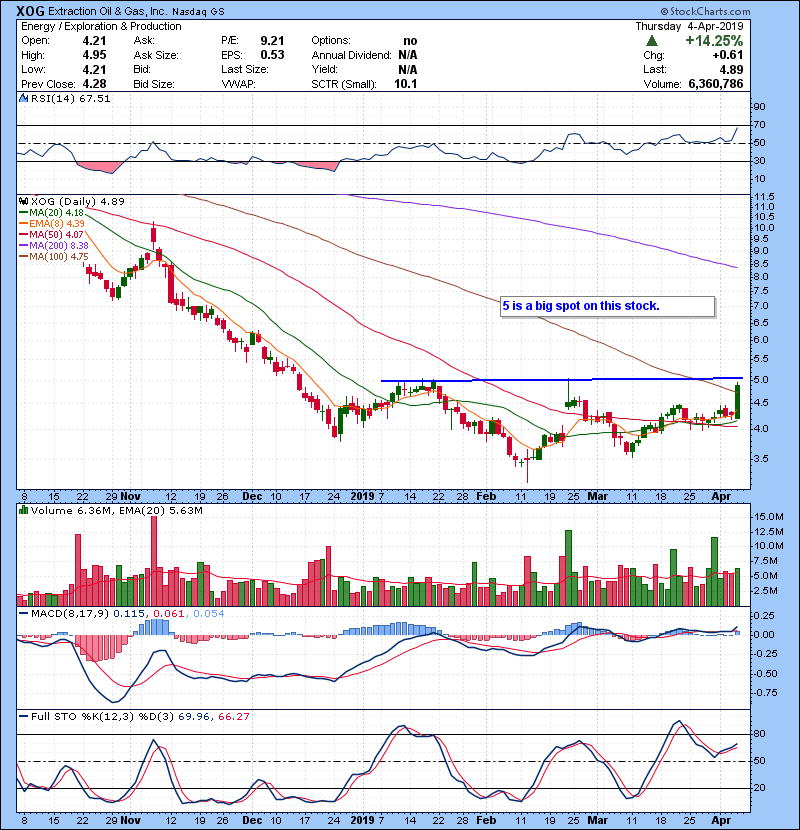
Task: Click the StockCharts.com copyright text
Action: (705, 11)
